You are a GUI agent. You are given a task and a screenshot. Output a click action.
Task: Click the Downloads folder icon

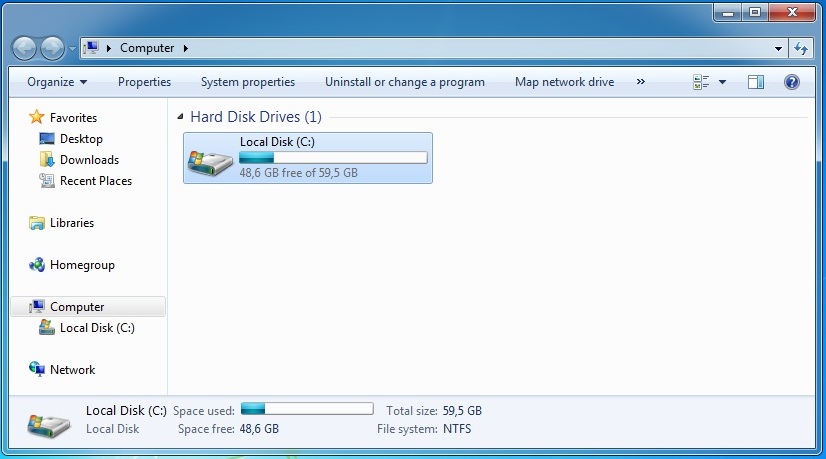tap(47, 159)
